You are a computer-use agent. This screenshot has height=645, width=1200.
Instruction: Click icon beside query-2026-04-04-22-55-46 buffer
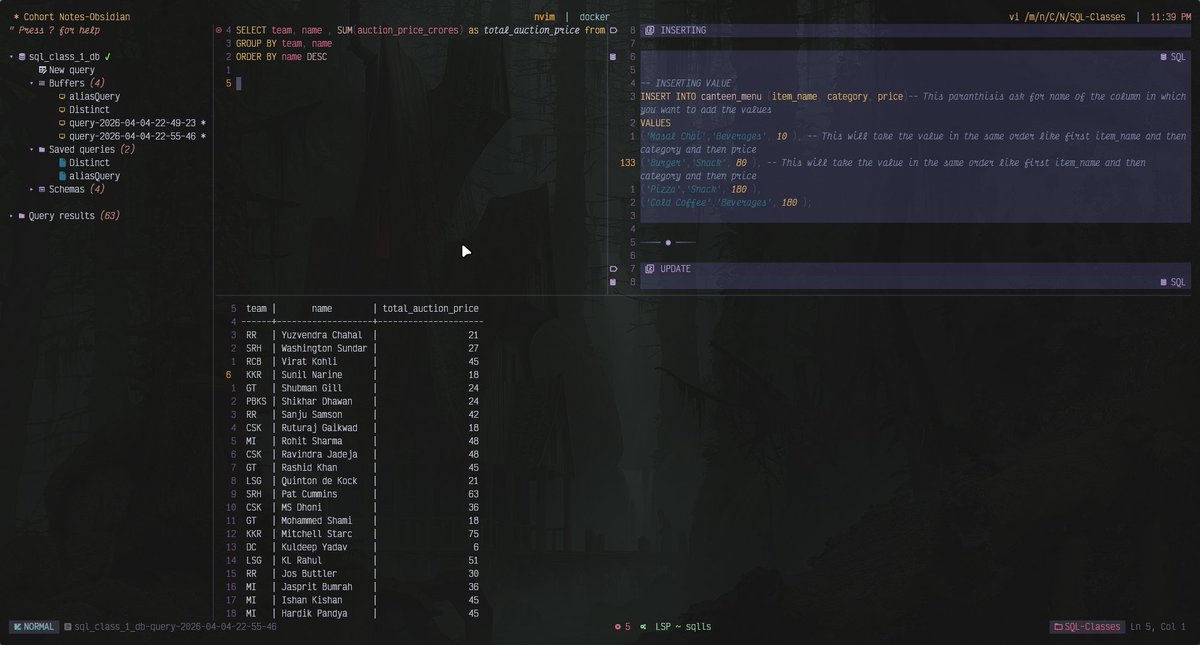pyautogui.click(x=62, y=136)
